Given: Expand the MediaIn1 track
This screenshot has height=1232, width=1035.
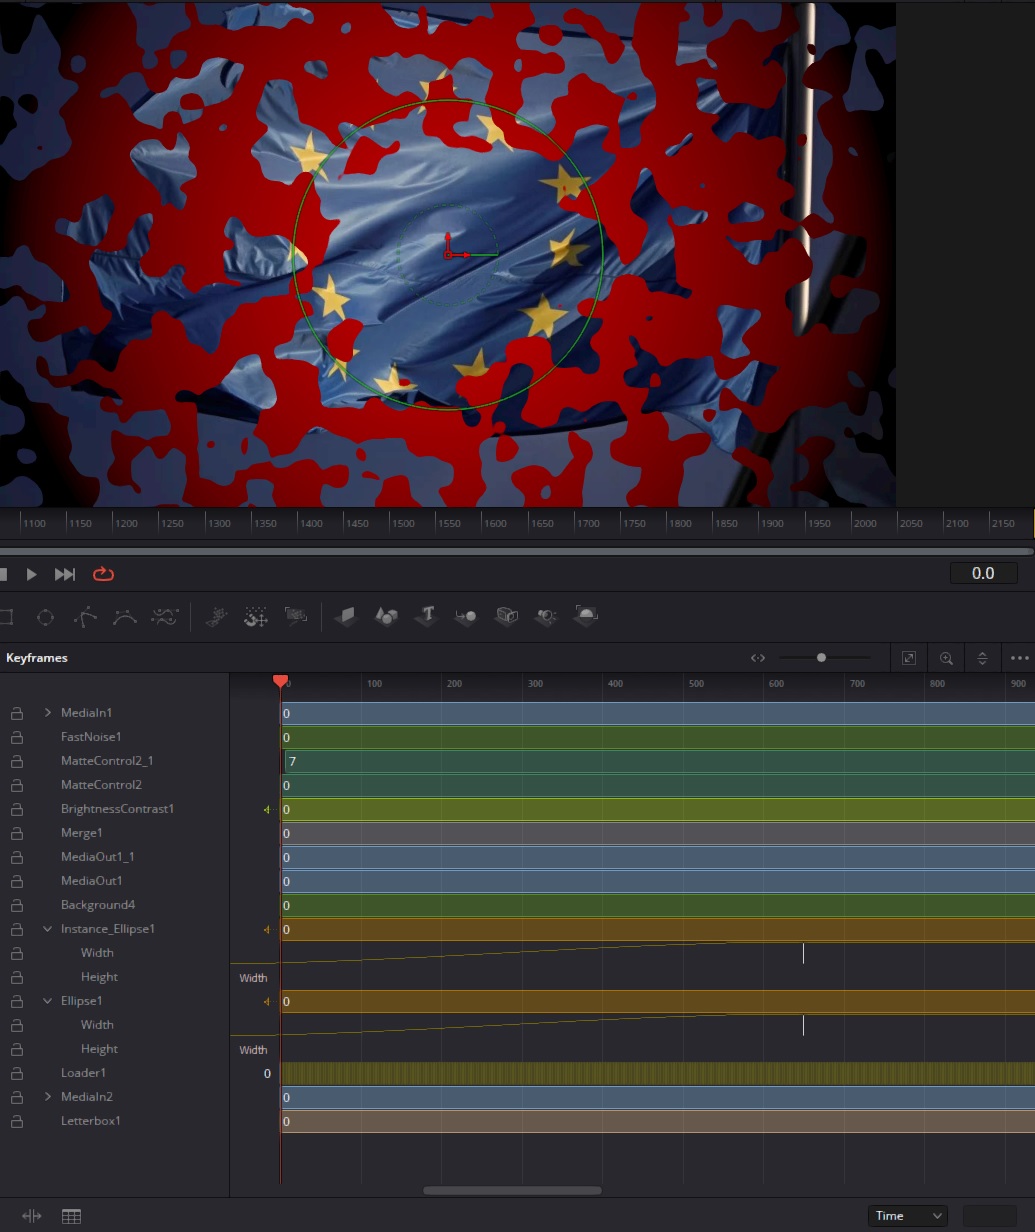Looking at the screenshot, I should [x=48, y=713].
